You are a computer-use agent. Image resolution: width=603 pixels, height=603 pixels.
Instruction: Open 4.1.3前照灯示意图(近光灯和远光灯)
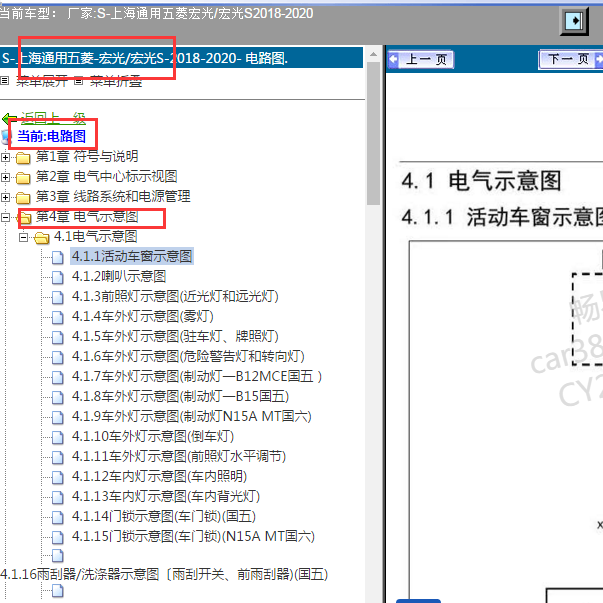pos(175,297)
